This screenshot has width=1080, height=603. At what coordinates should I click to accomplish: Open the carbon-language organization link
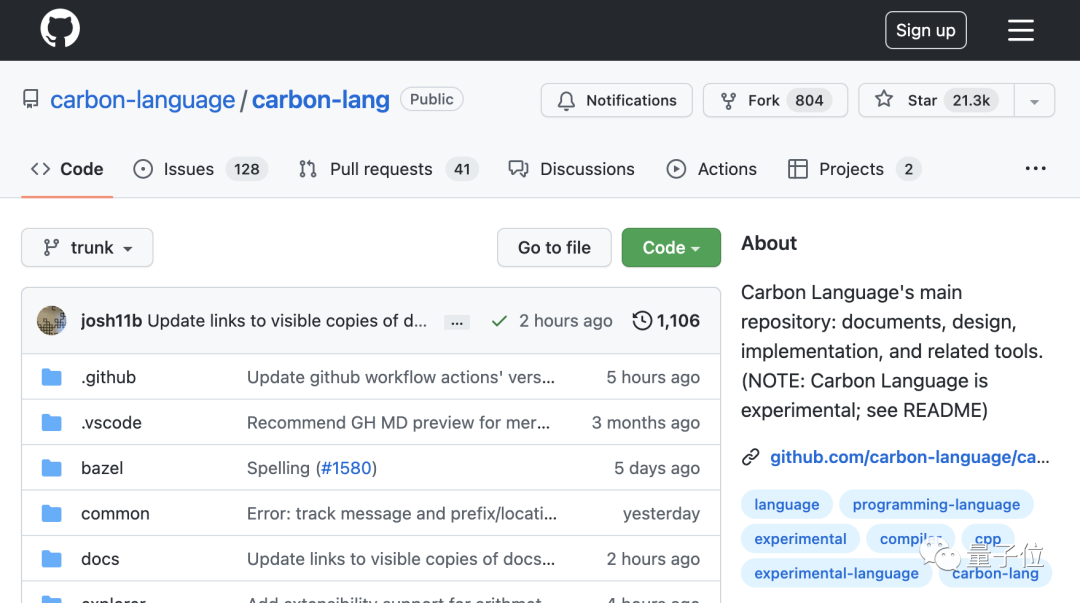143,100
